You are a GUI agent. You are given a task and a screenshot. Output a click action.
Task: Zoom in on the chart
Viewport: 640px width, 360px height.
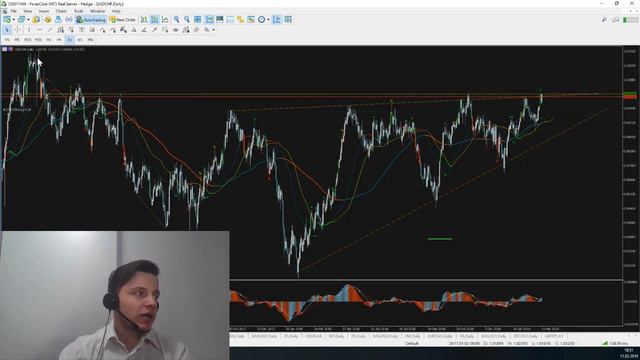176,20
